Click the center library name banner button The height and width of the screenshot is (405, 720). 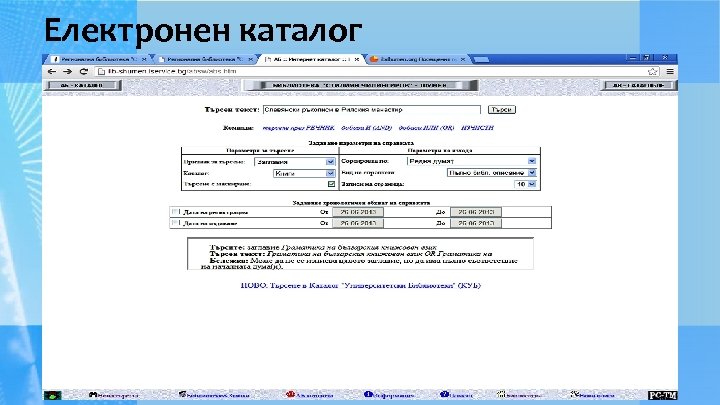click(x=360, y=85)
